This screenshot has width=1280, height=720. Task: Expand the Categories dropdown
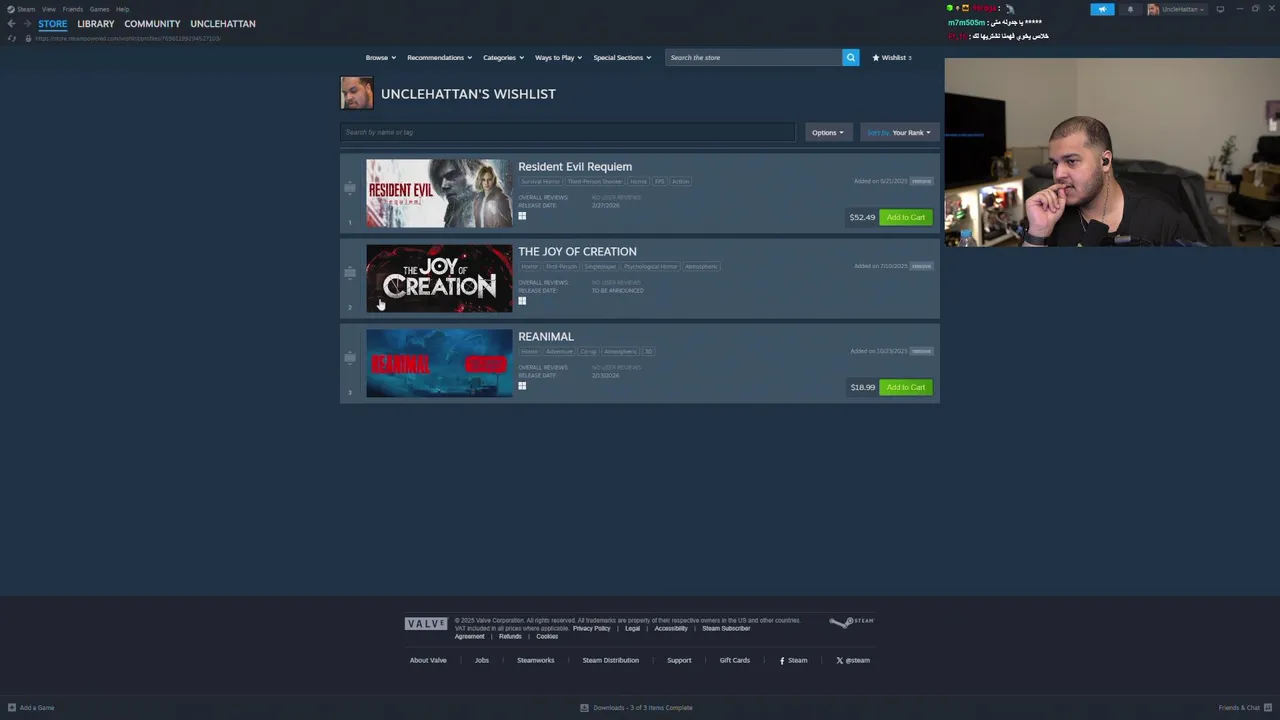503,58
